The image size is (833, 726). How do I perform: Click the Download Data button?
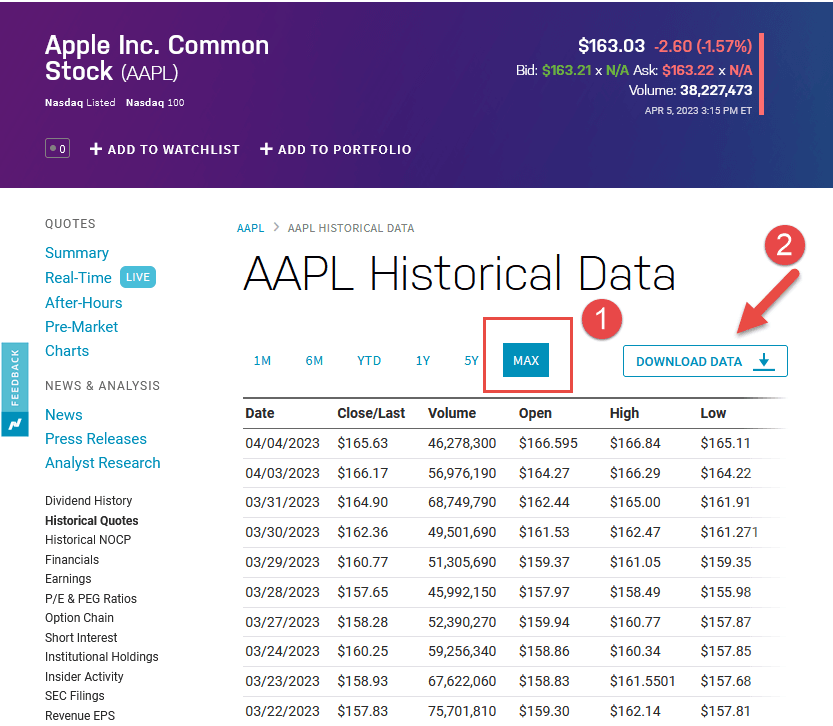tap(705, 361)
